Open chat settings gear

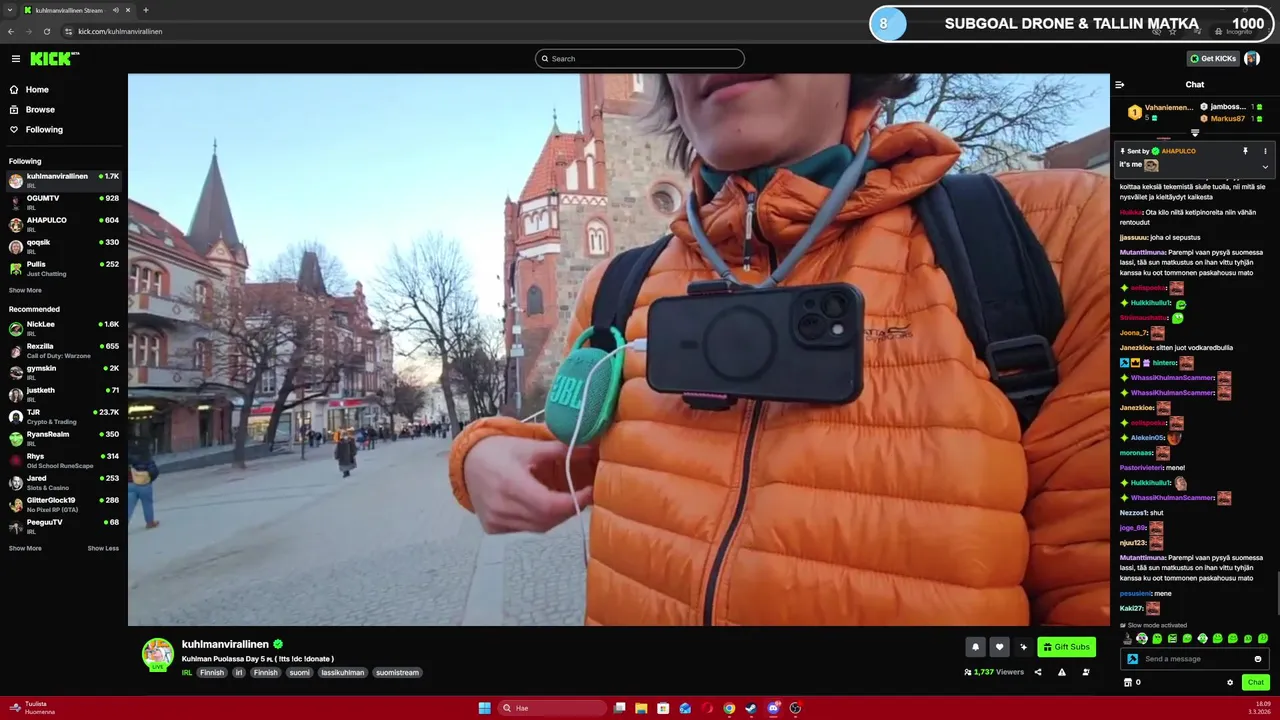tap(1230, 683)
